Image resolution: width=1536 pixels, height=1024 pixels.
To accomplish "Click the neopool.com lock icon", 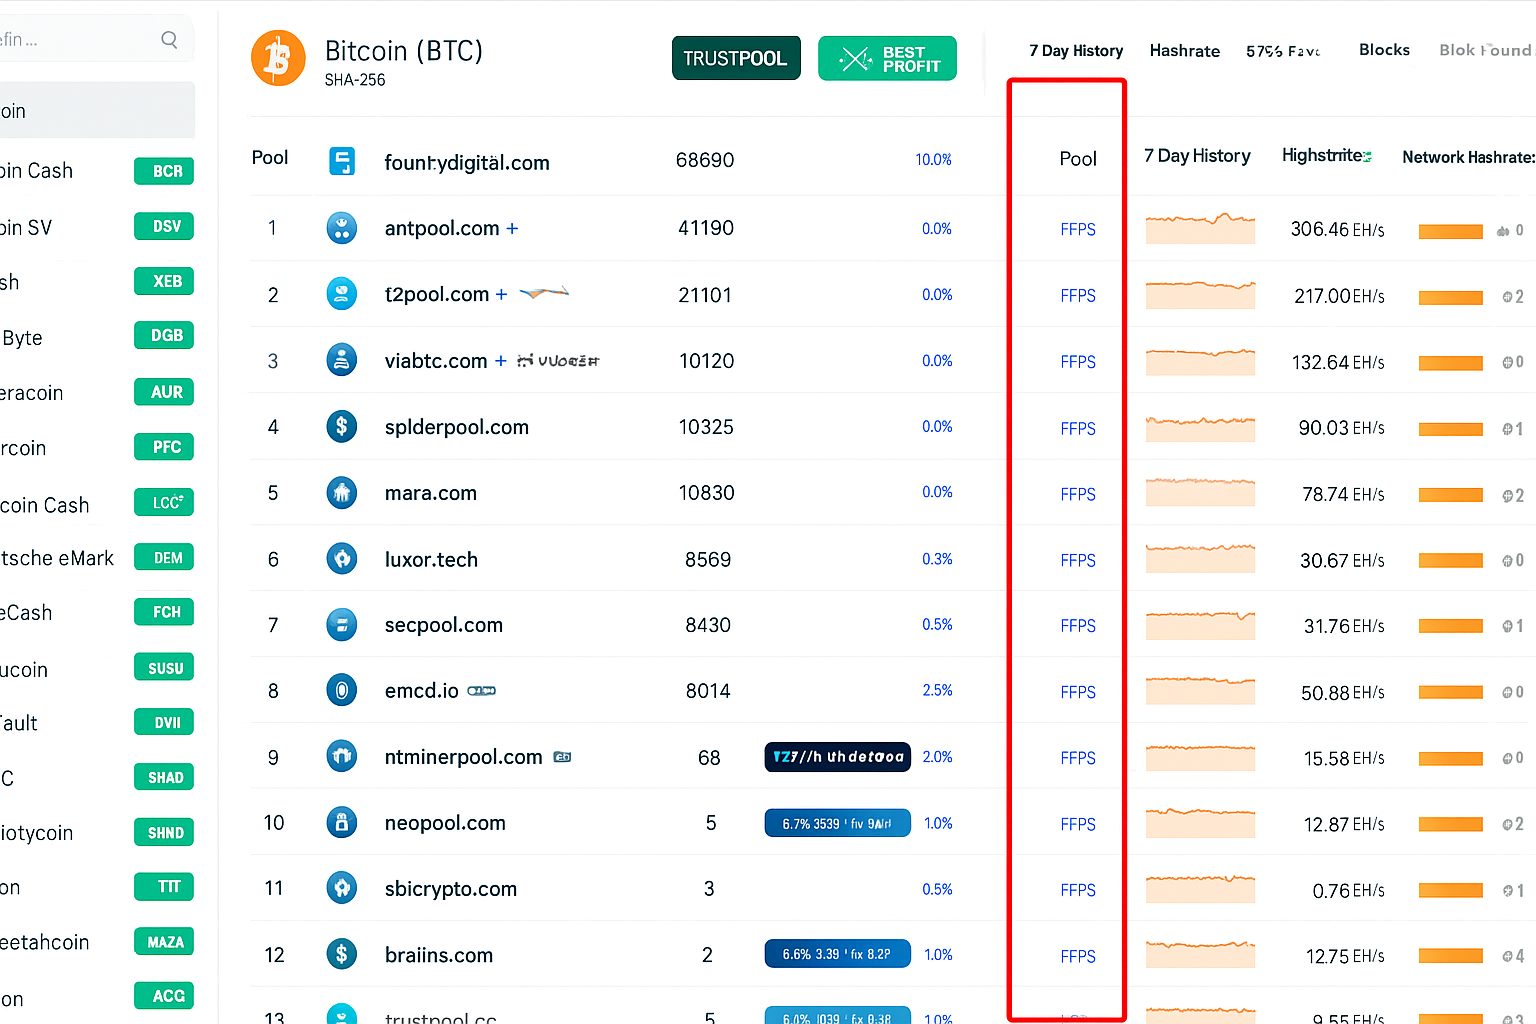I will (342, 822).
